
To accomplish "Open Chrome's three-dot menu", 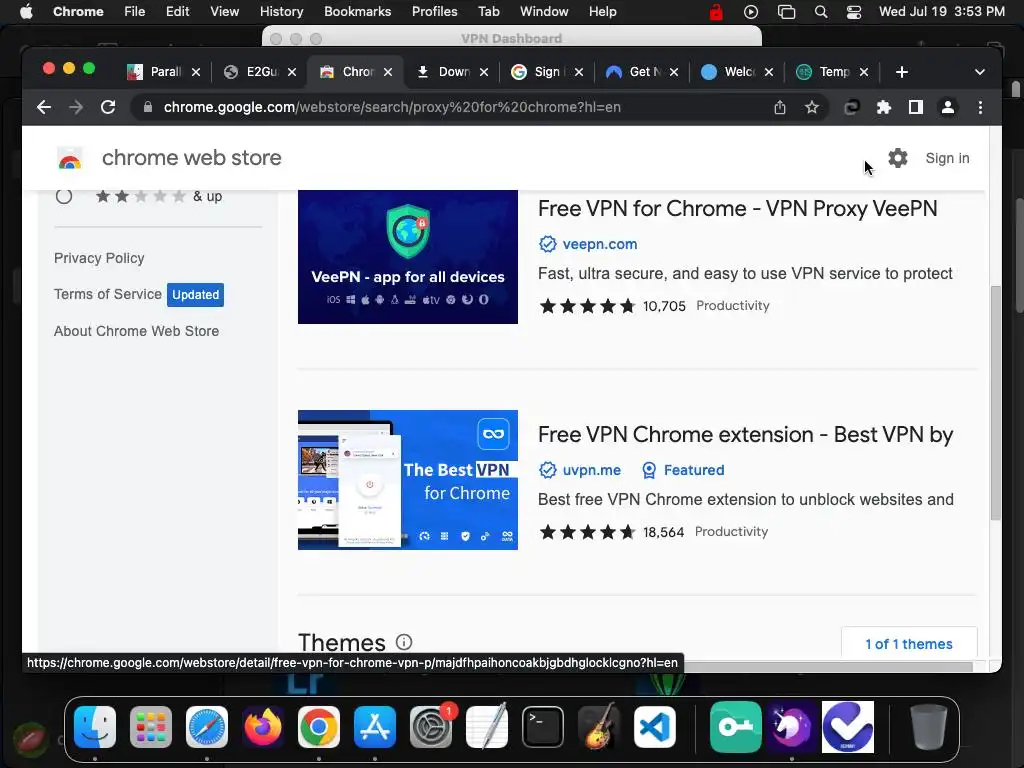I will [980, 107].
